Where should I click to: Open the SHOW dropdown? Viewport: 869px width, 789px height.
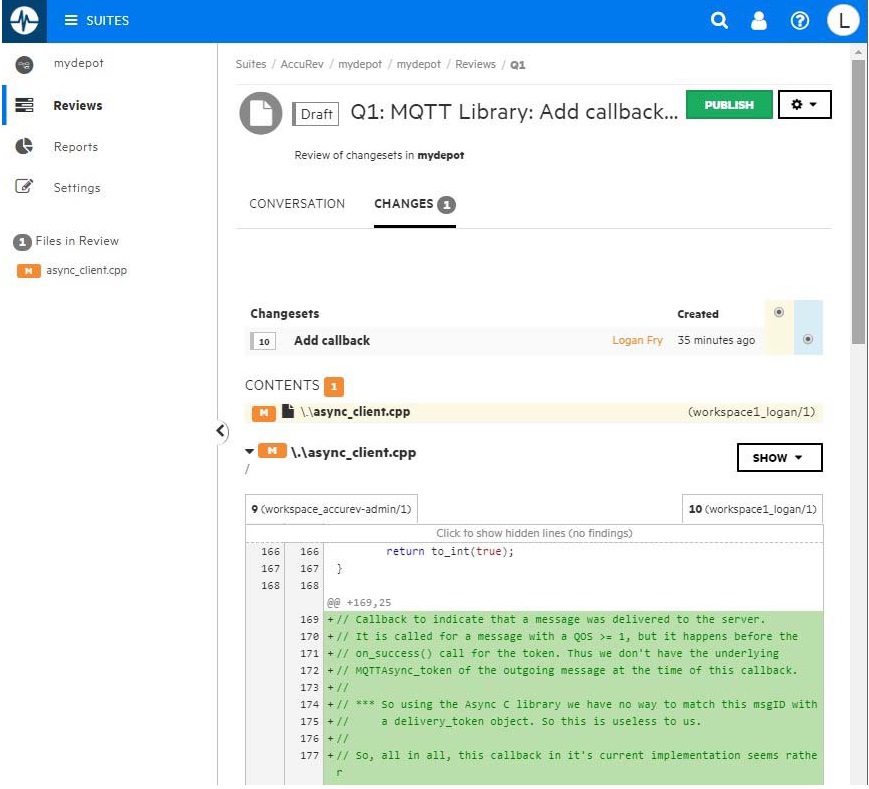pos(779,458)
